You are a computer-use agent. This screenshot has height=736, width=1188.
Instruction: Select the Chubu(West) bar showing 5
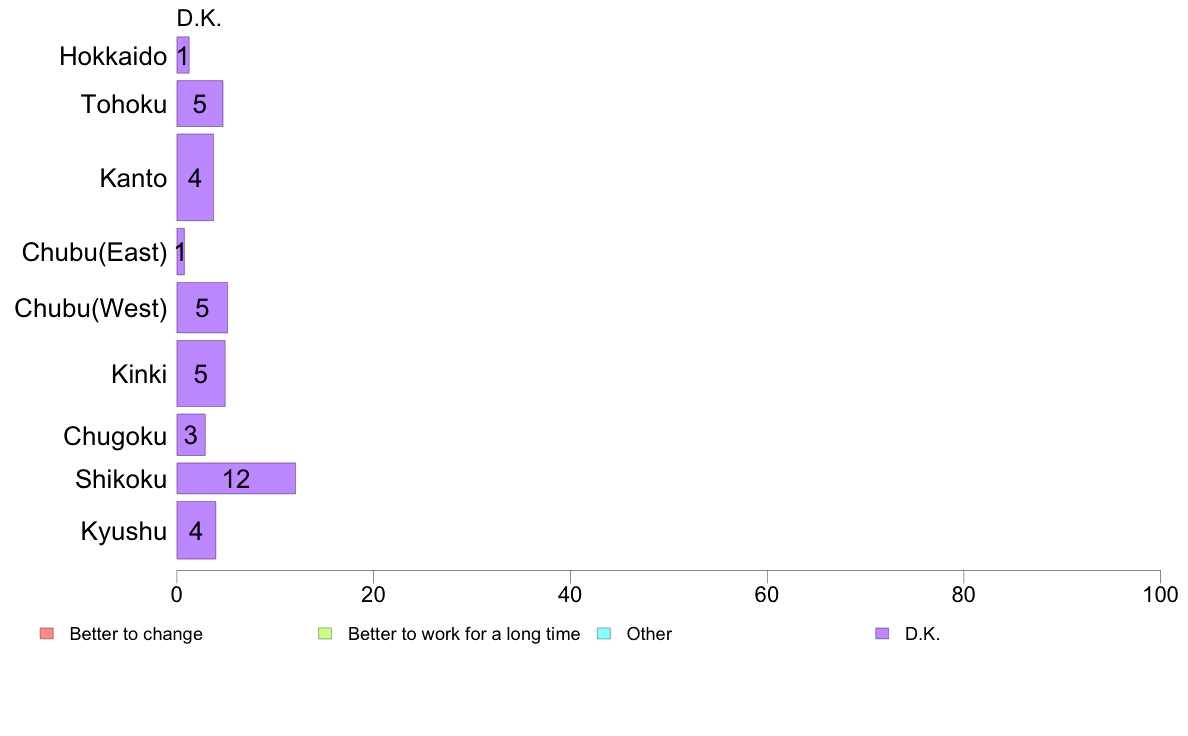[202, 308]
